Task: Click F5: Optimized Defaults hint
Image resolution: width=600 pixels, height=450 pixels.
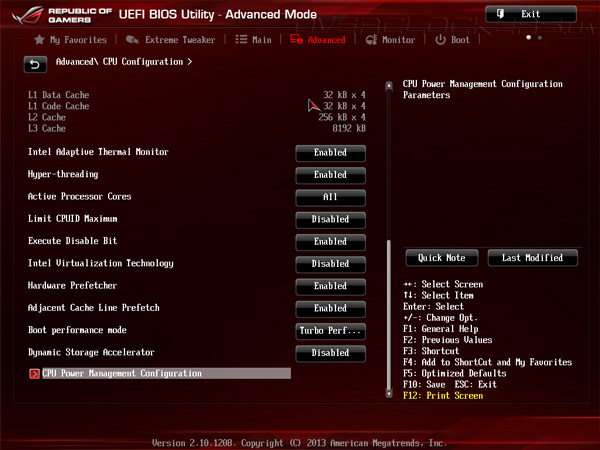Action: tap(454, 373)
